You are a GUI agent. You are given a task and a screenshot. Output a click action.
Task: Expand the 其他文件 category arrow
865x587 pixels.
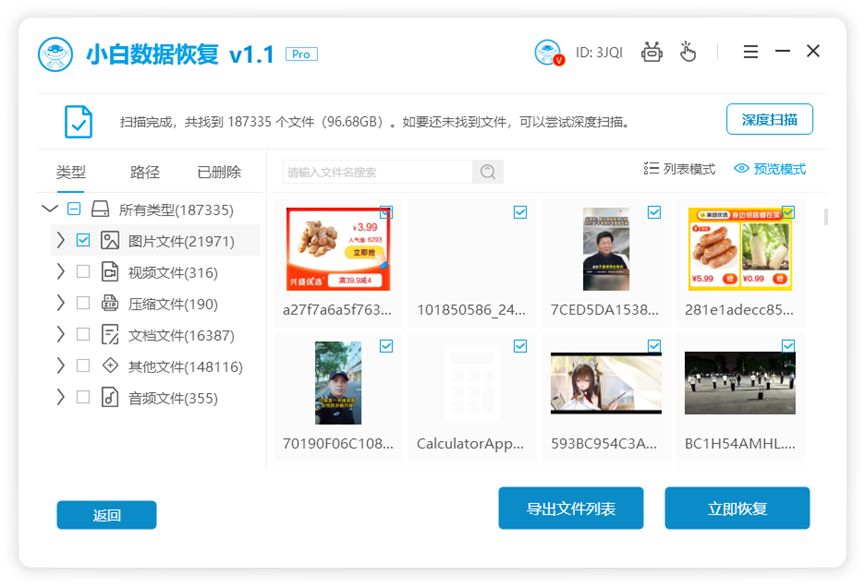pos(61,366)
